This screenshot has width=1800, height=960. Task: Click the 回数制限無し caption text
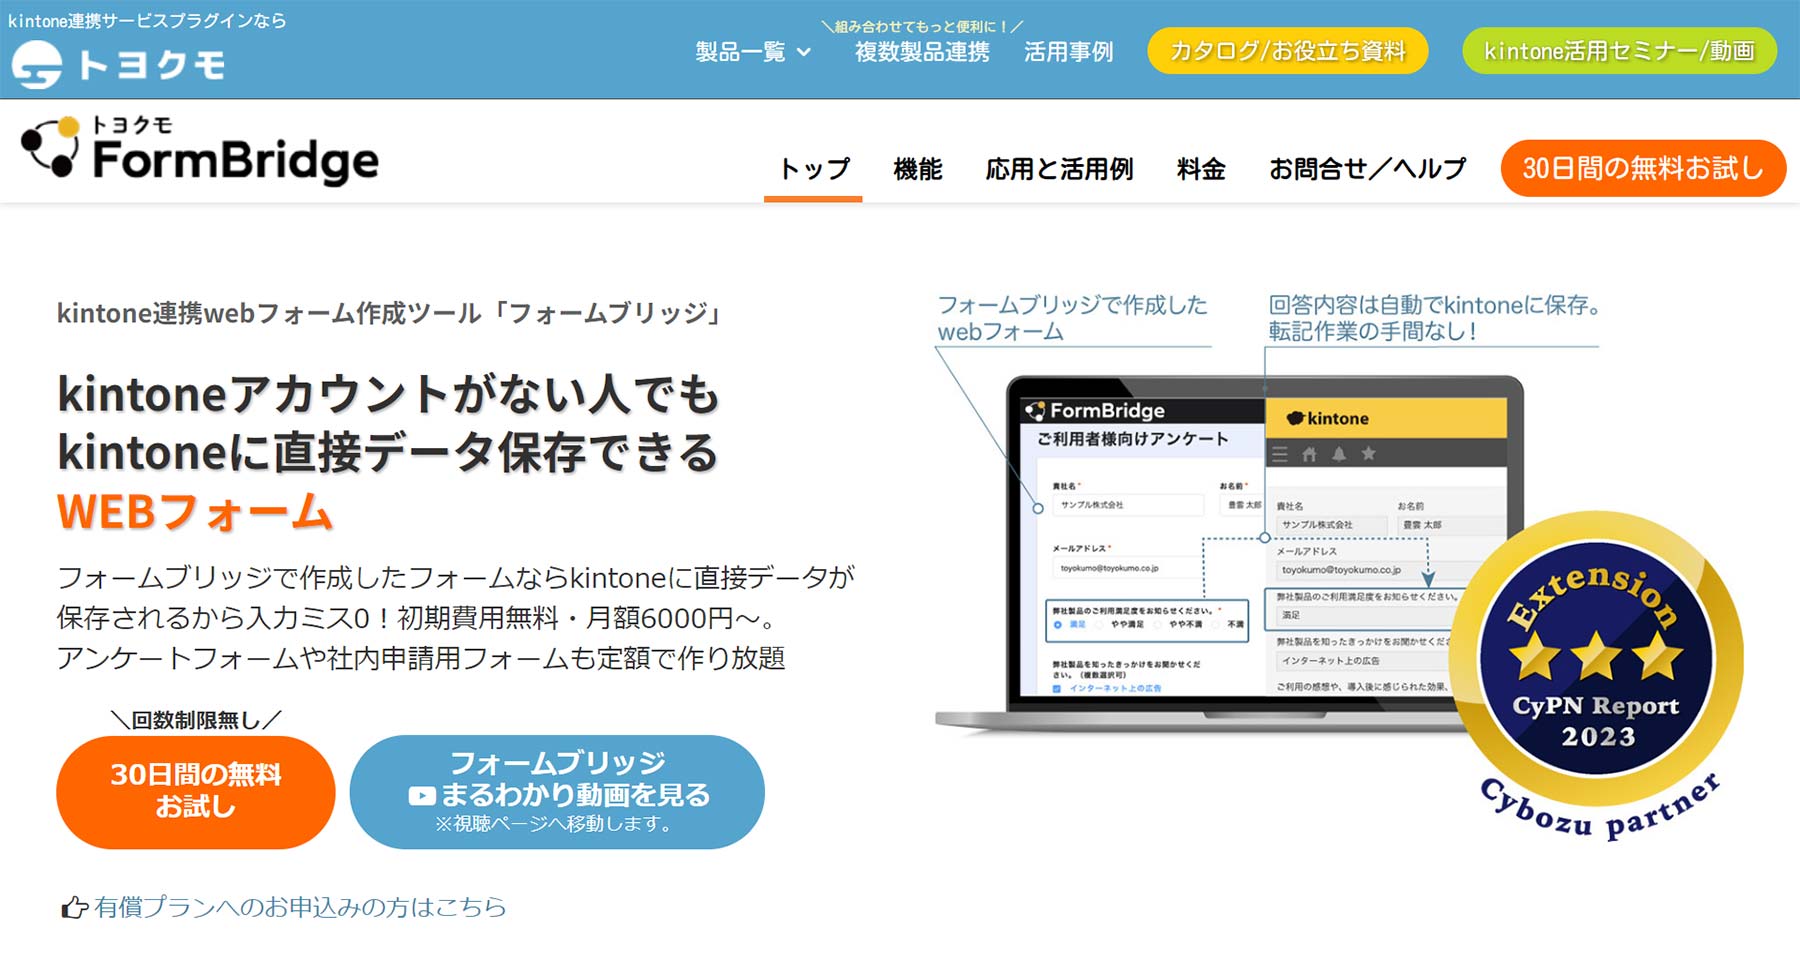196,719
